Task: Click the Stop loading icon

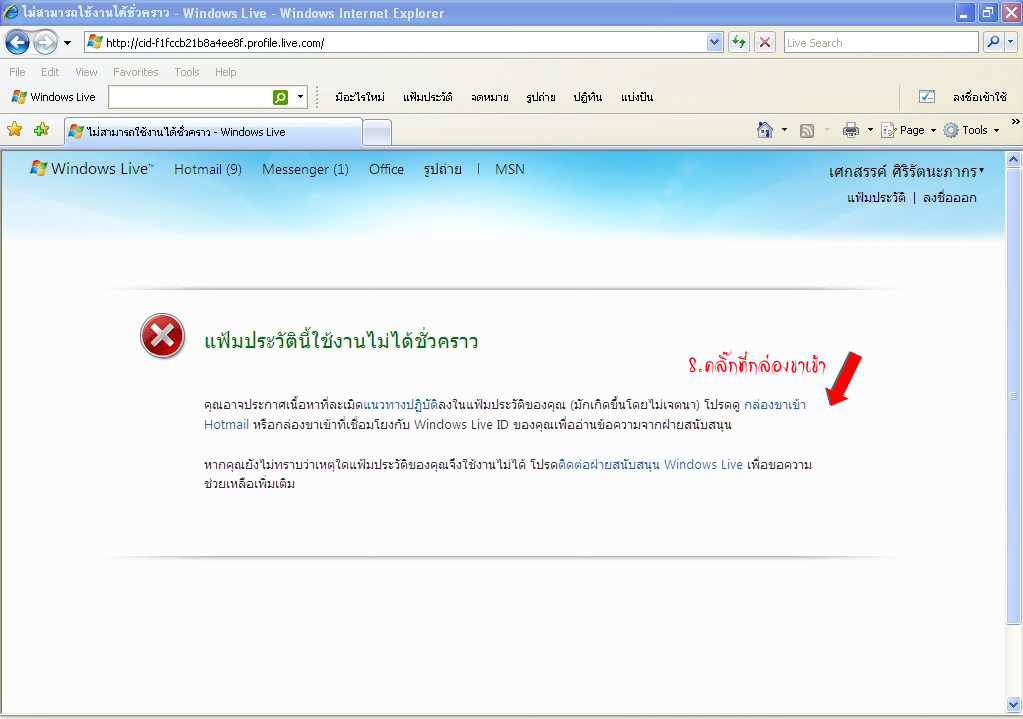Action: pos(765,43)
